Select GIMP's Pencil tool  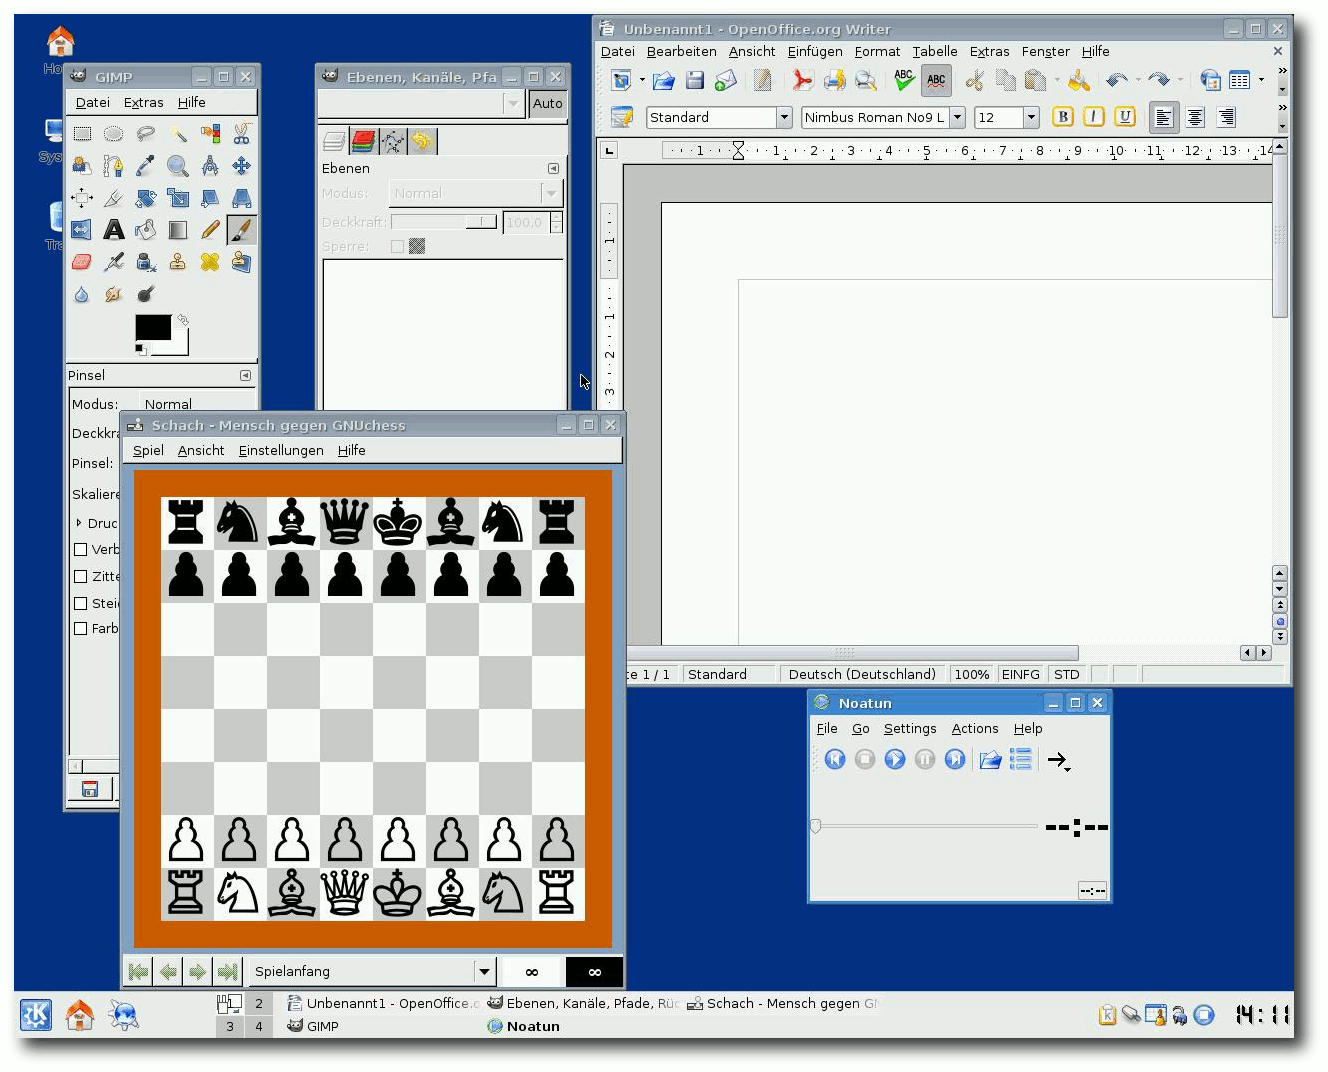pos(210,230)
